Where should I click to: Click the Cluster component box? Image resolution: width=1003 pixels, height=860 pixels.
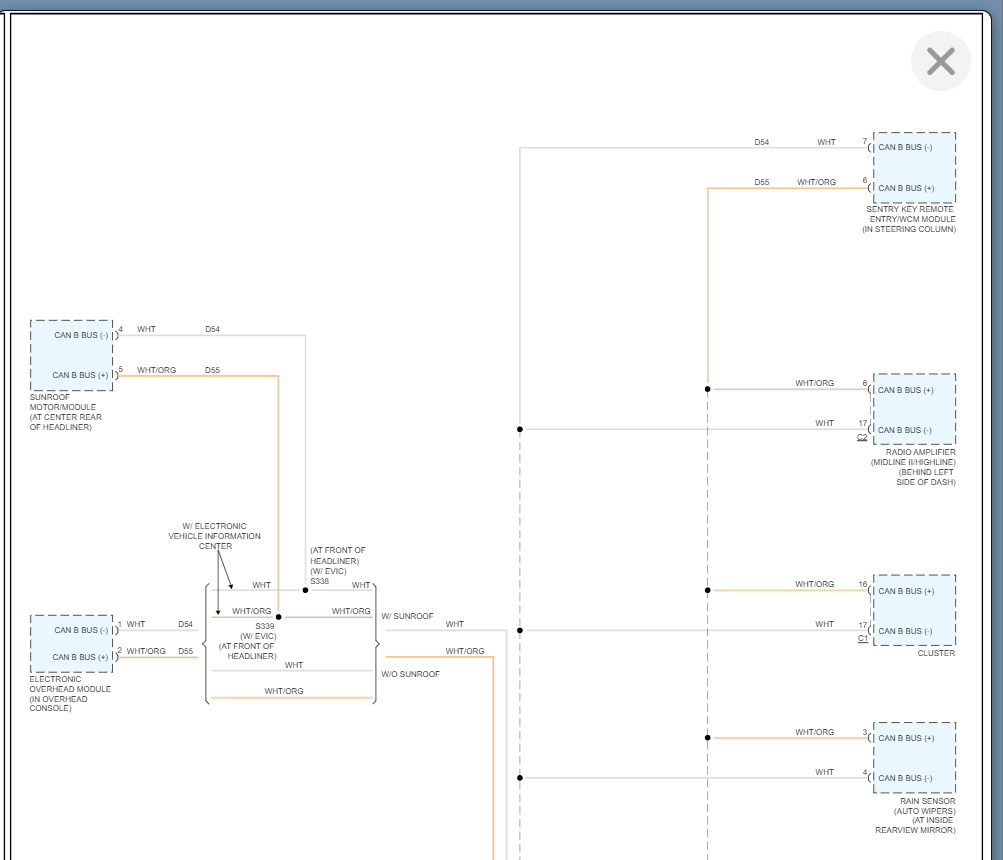click(913, 610)
